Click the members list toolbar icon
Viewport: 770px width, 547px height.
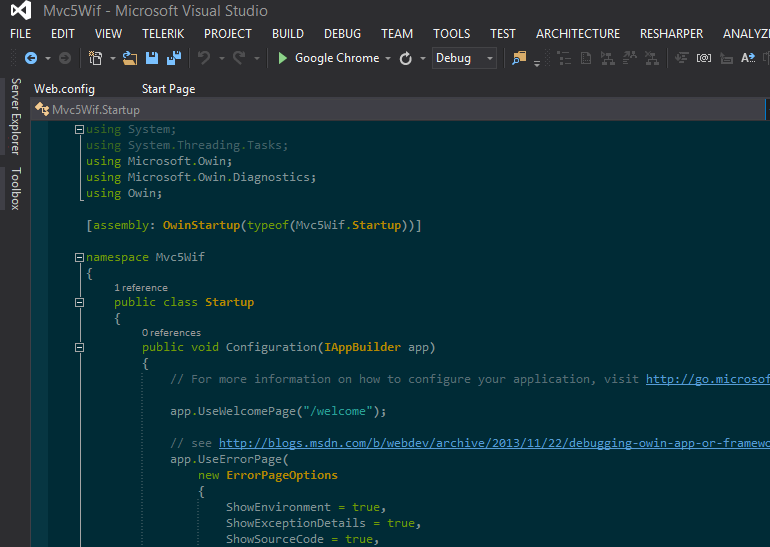click(564, 58)
